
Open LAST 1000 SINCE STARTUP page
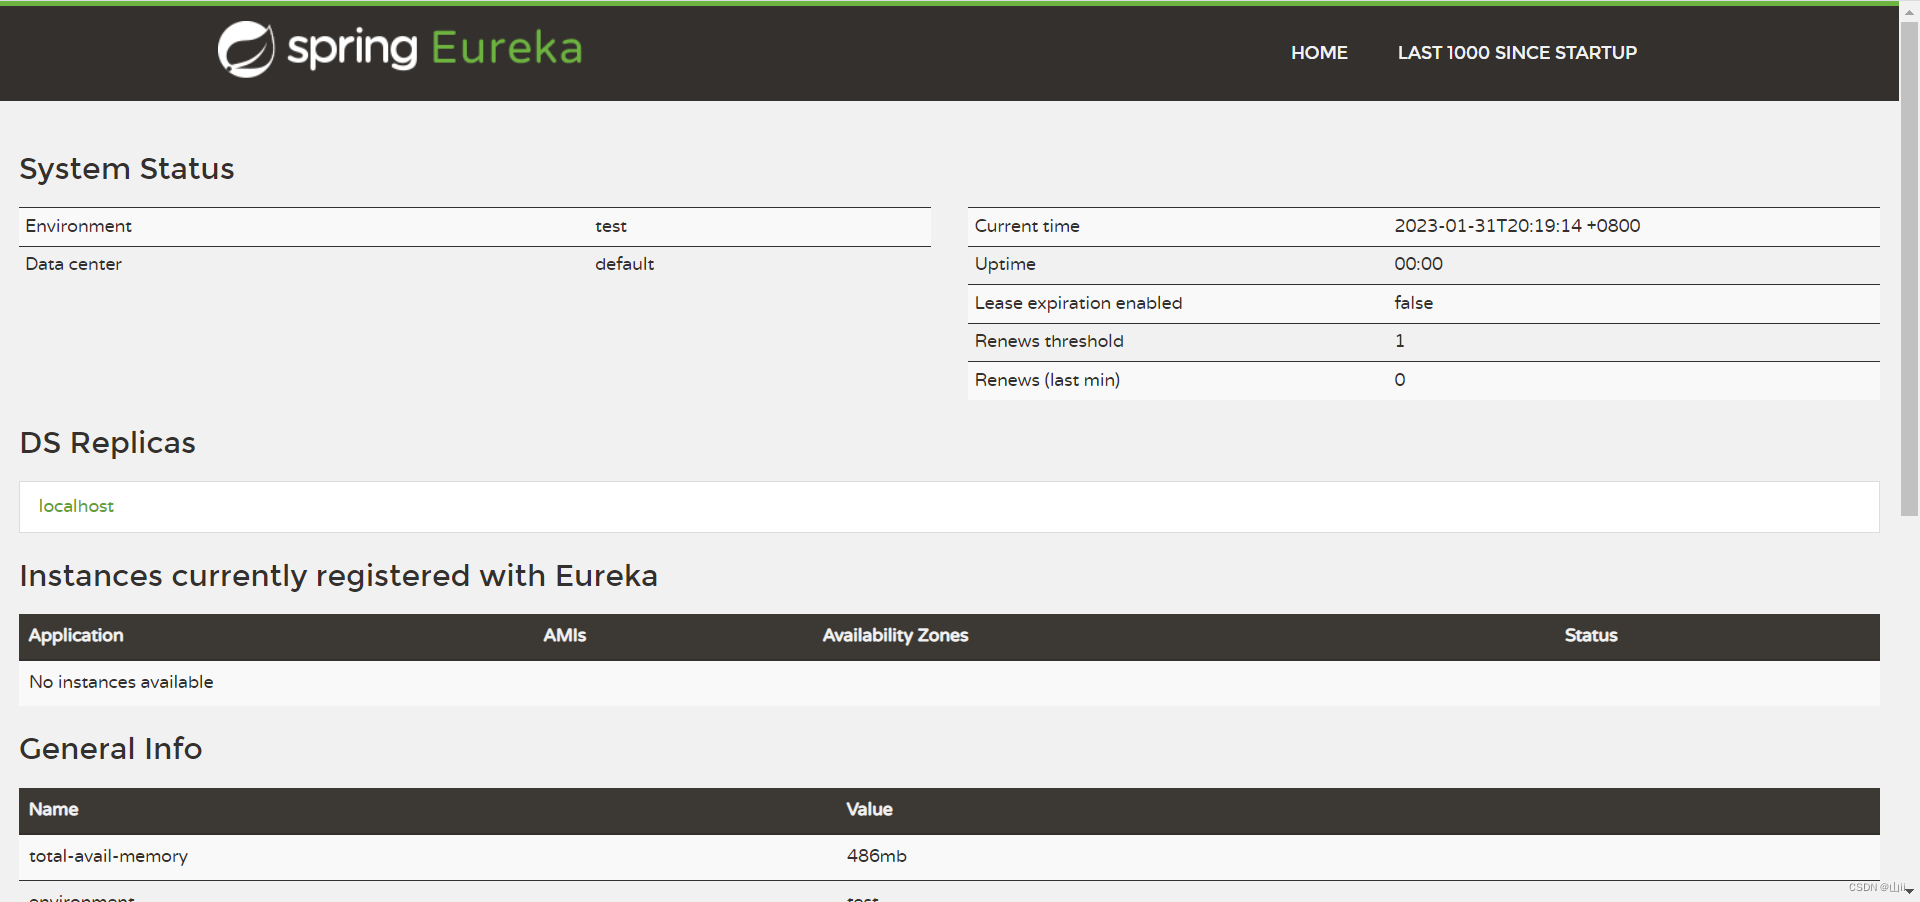[x=1517, y=53]
